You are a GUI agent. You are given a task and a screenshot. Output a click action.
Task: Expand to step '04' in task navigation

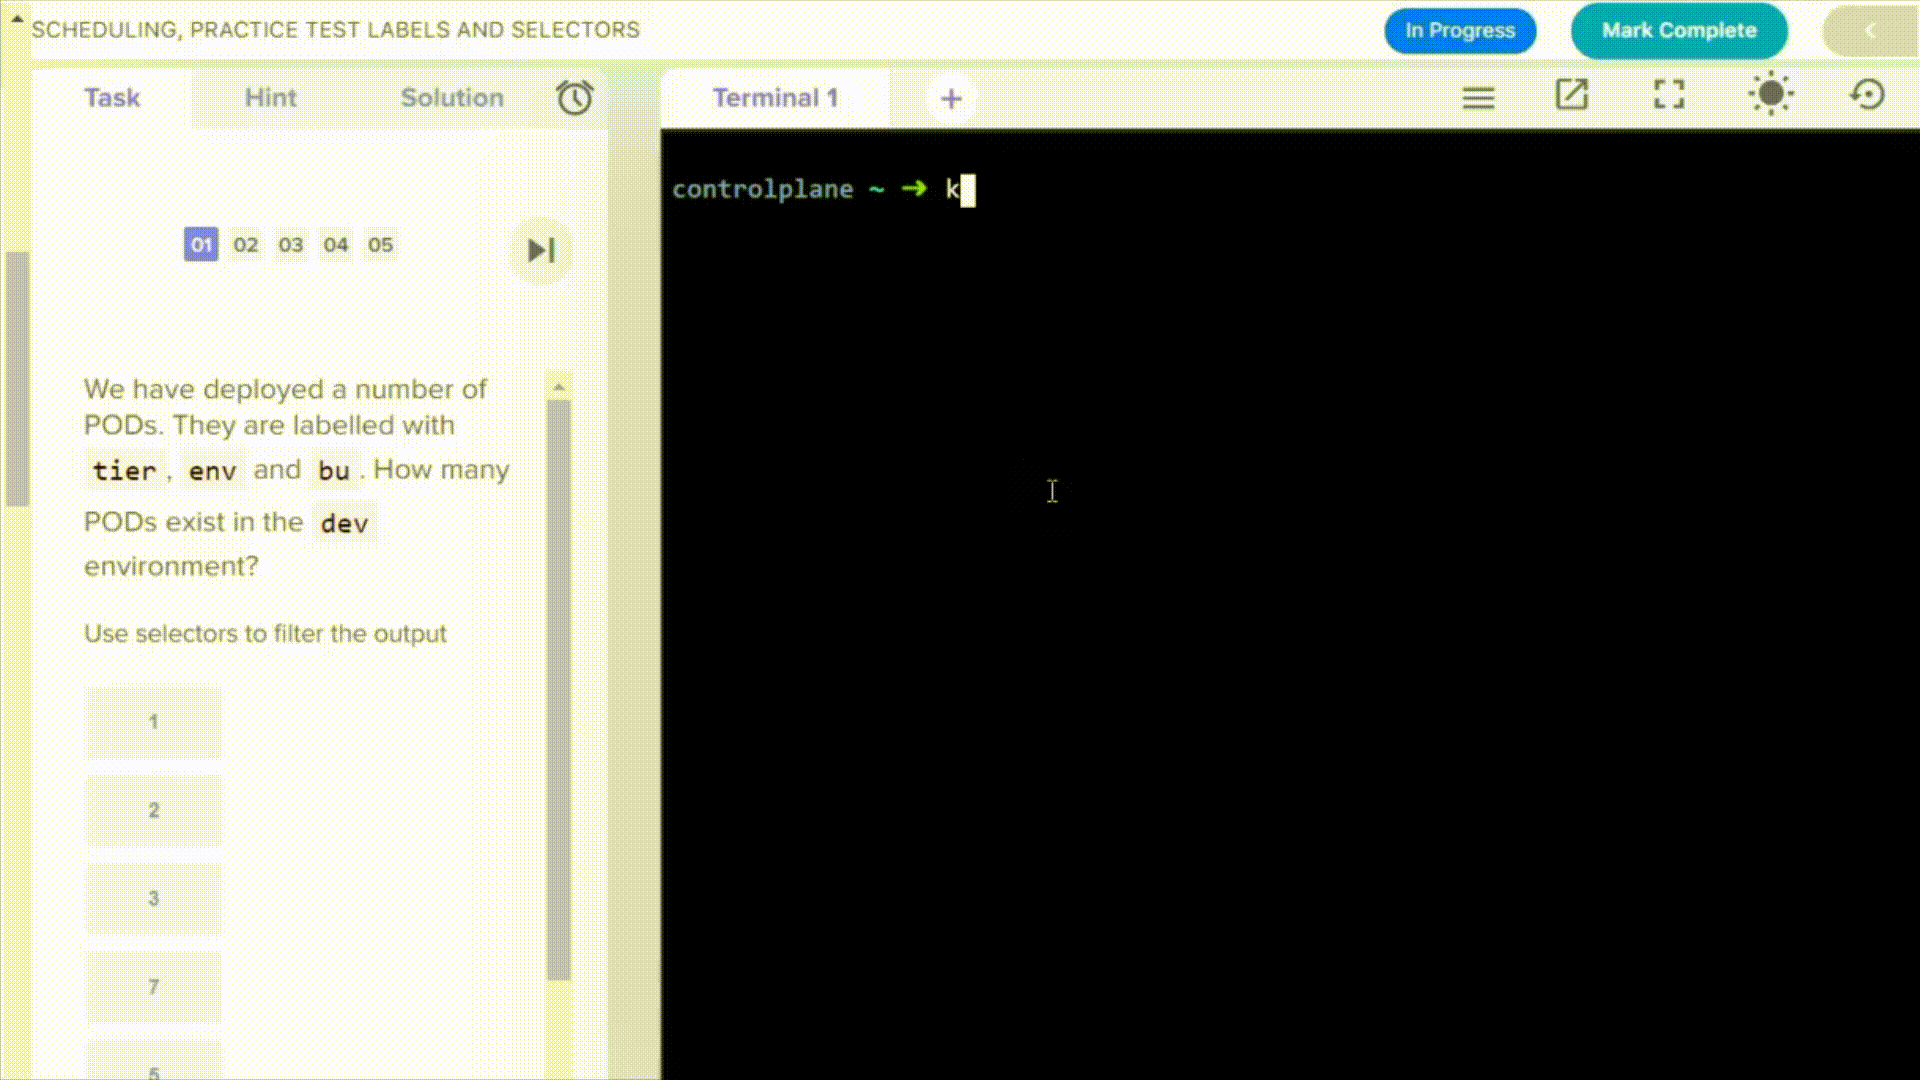[335, 244]
